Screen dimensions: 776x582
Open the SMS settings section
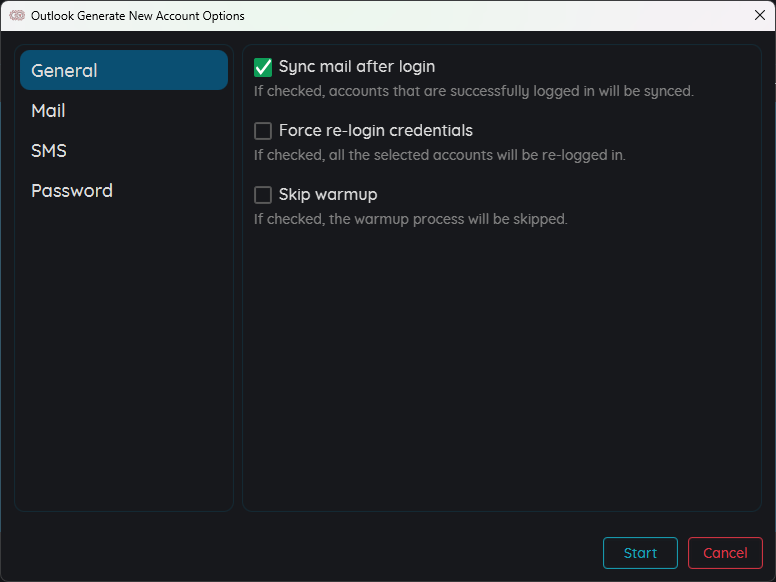point(124,150)
